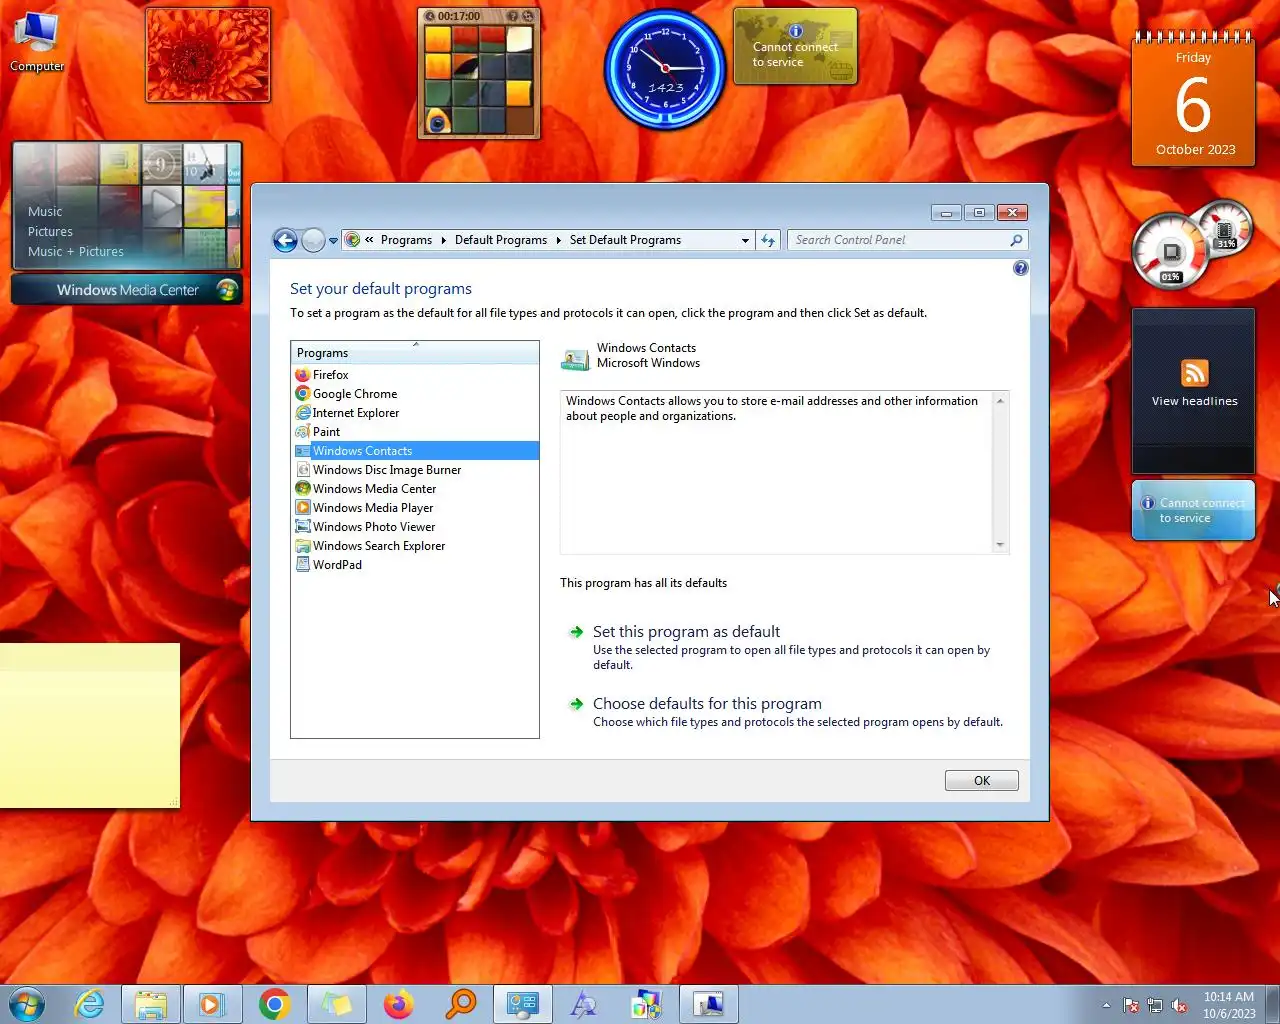The width and height of the screenshot is (1280, 1024).
Task: Open Windows Explorer from the taskbar
Action: click(x=151, y=1004)
